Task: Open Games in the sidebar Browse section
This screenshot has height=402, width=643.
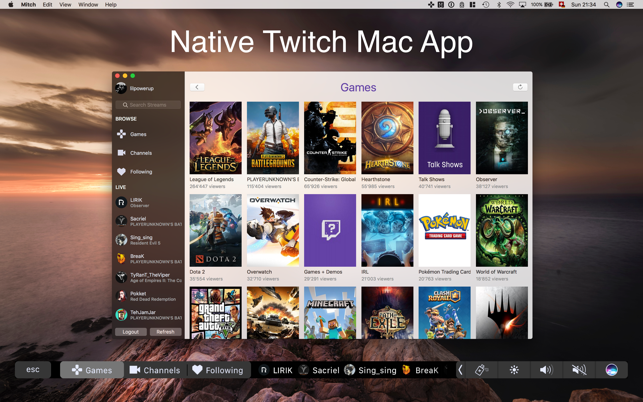Action: click(132, 134)
